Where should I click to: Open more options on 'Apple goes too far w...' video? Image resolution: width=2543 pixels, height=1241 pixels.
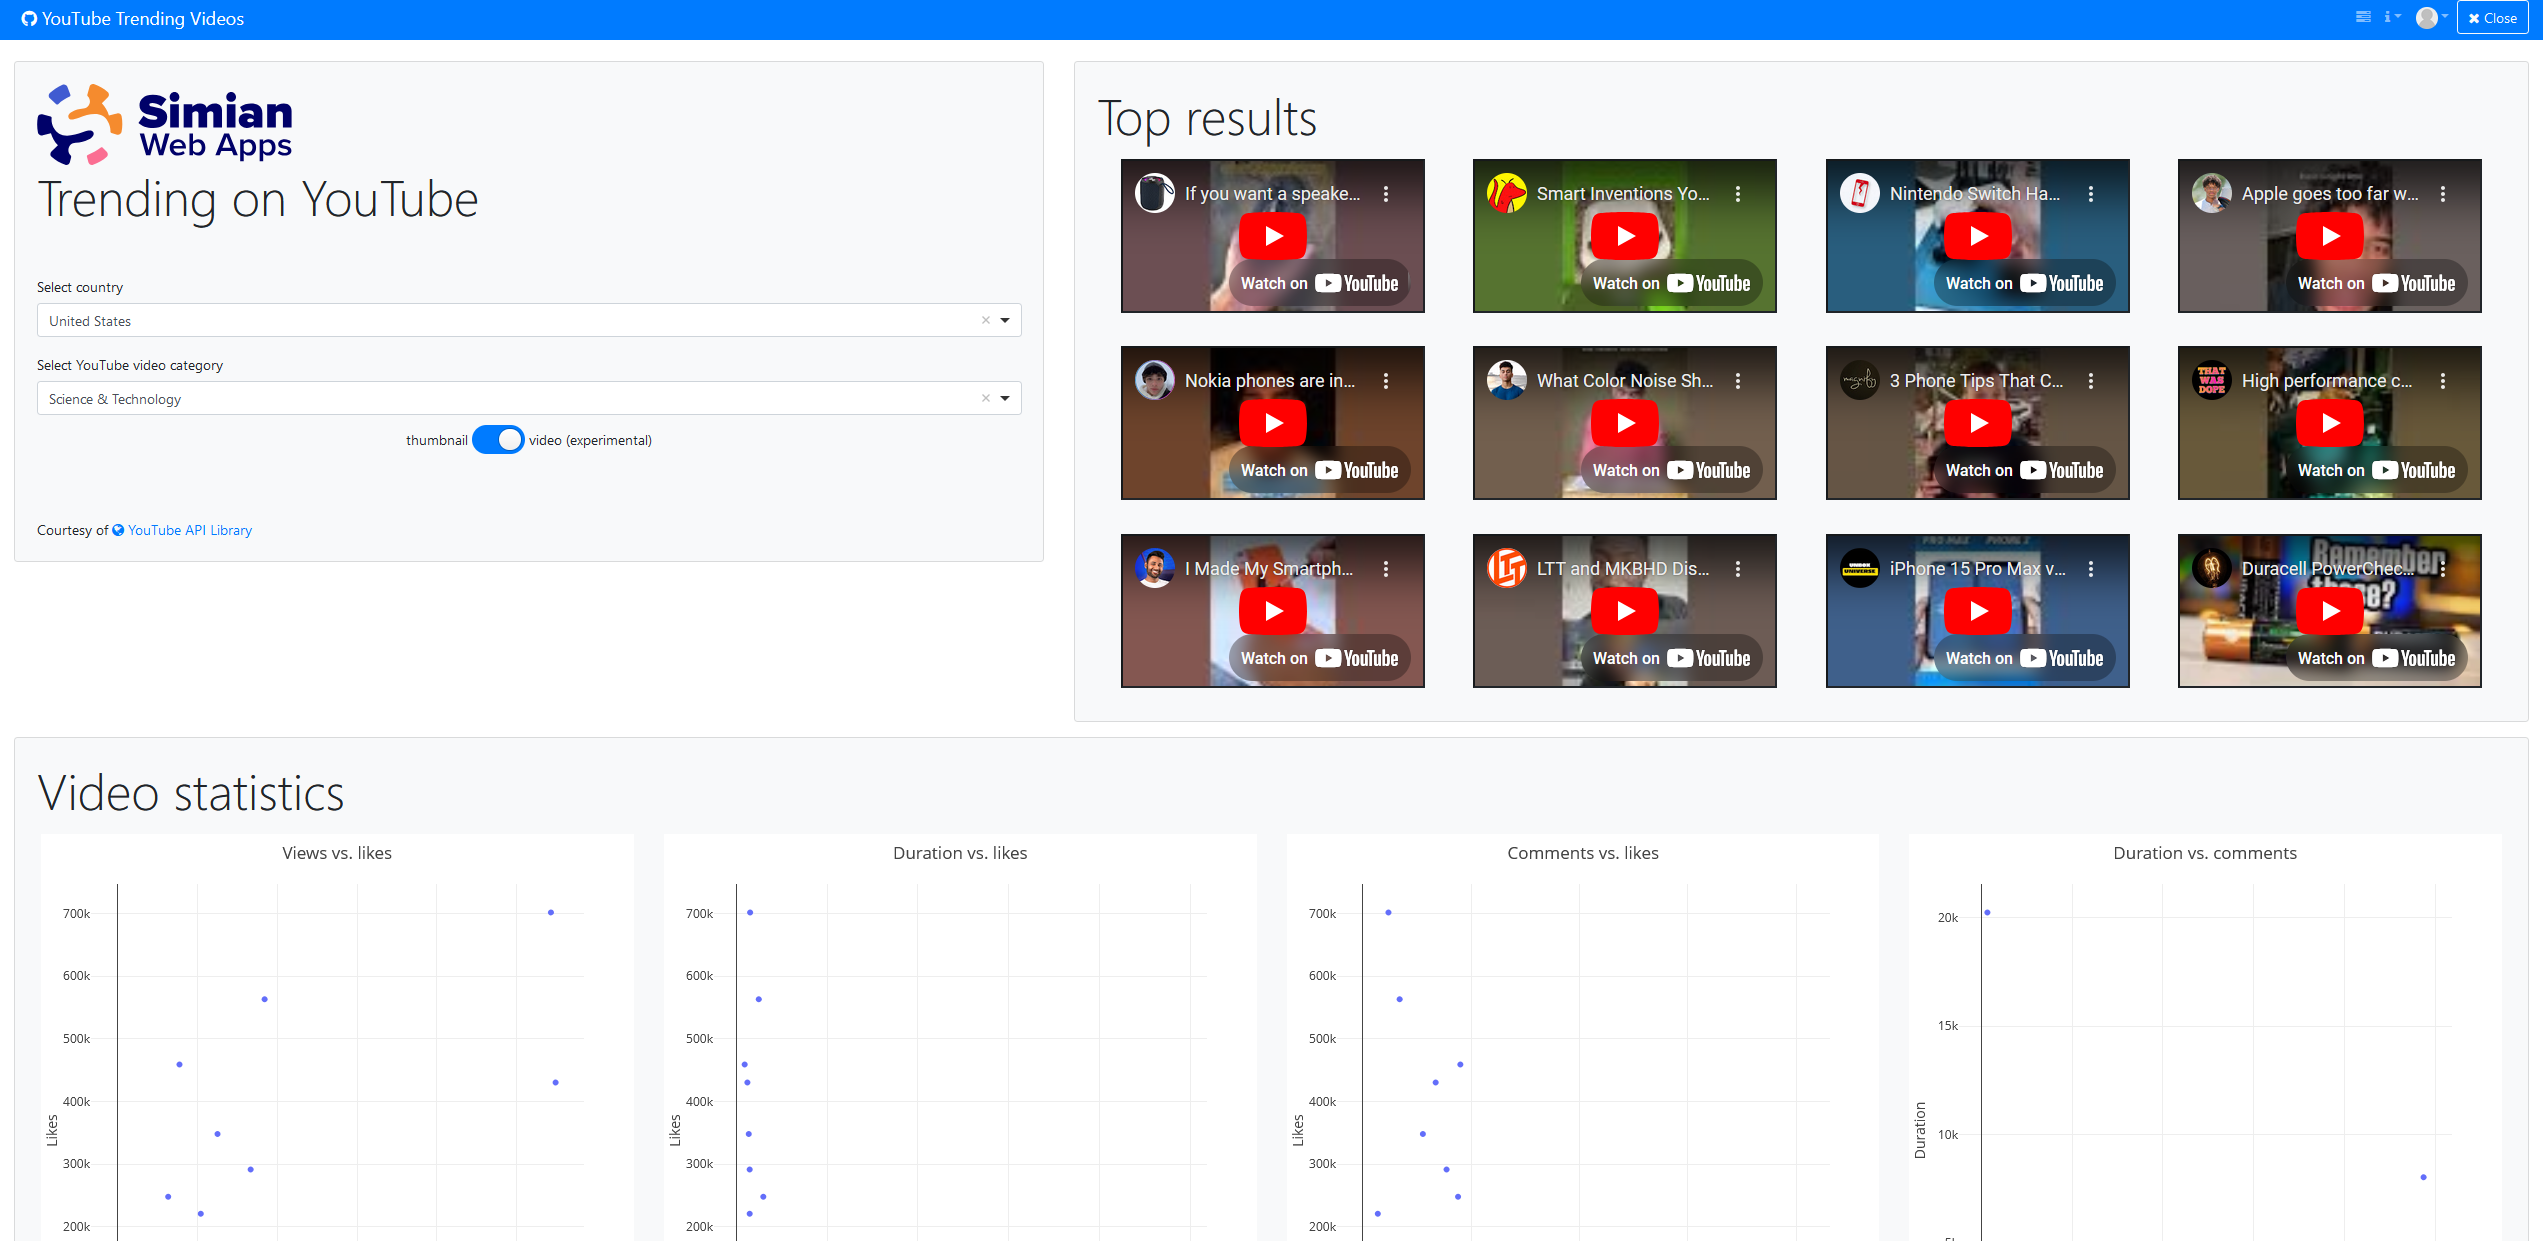(x=2443, y=194)
